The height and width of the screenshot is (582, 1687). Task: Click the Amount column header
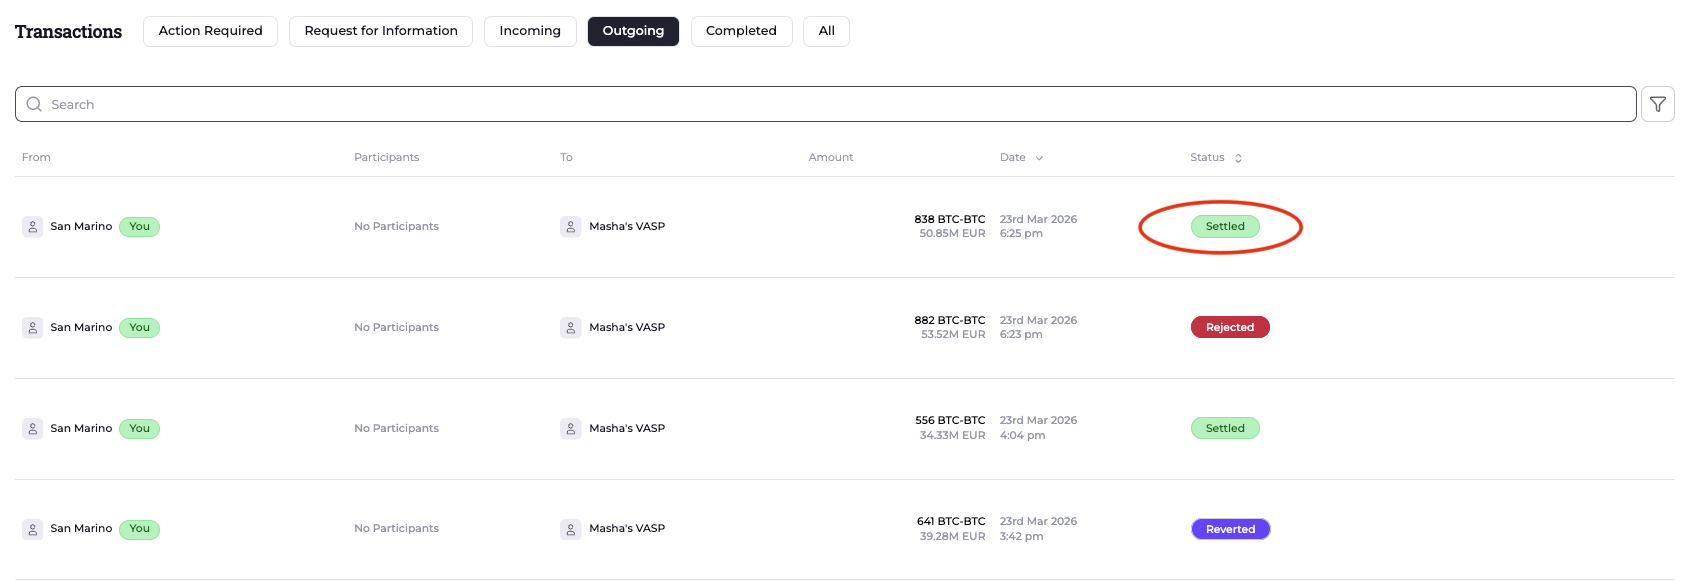tap(831, 158)
